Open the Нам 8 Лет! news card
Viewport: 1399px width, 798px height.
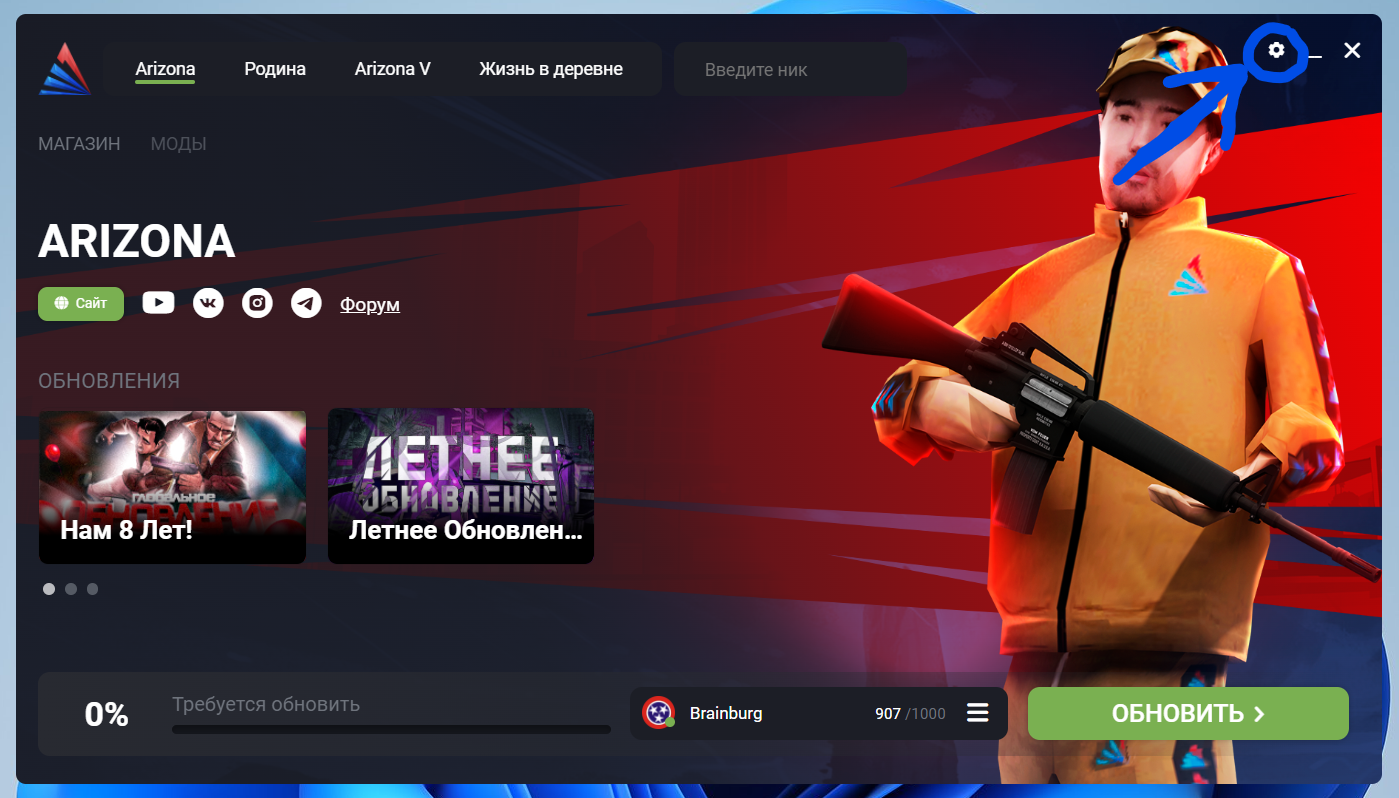172,486
